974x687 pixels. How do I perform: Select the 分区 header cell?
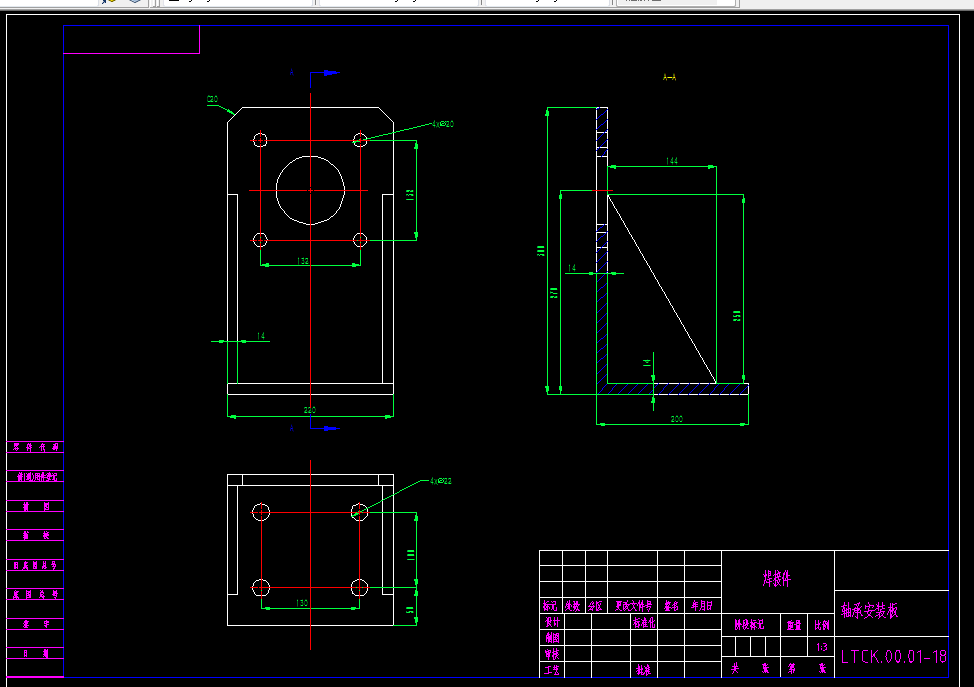595,606
